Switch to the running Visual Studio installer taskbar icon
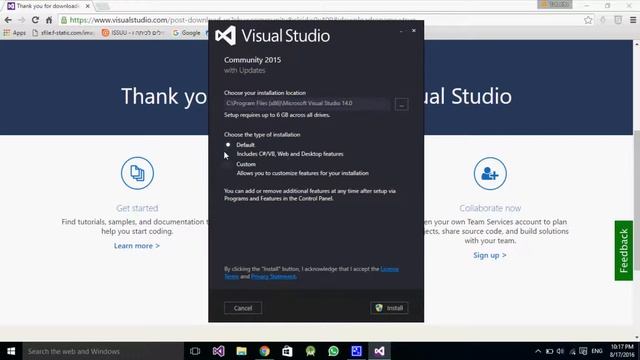This screenshot has height=360, width=640. tap(379, 351)
